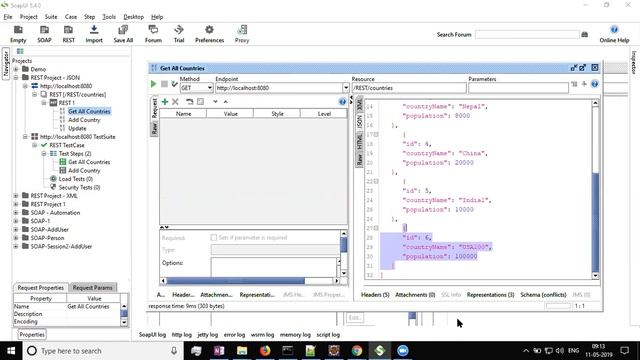Click the response vertical scrollbar thumb
Screen dimensions: 640x360
(x=595, y=222)
